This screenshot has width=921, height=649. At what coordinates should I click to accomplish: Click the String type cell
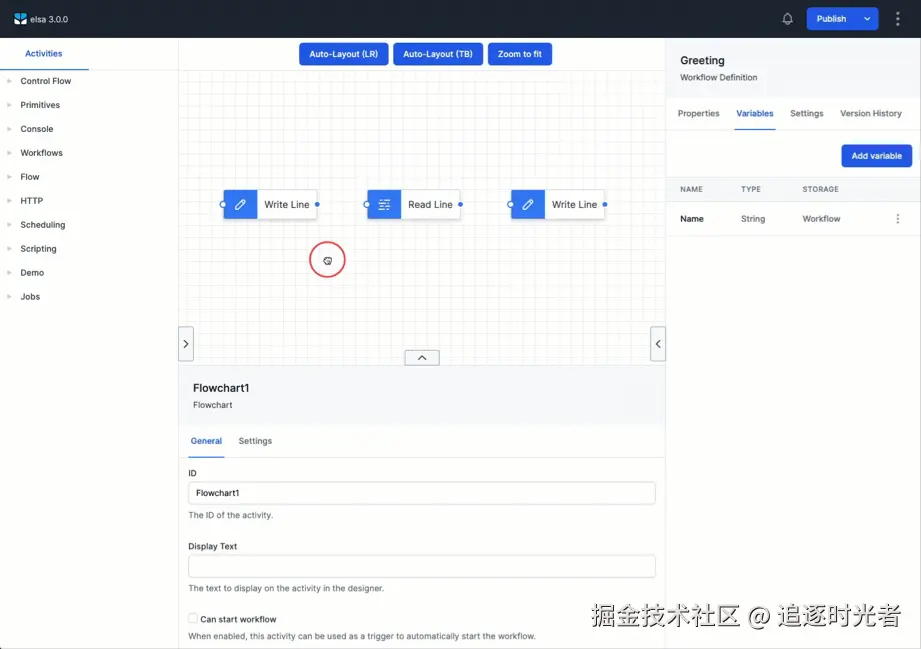(752, 218)
